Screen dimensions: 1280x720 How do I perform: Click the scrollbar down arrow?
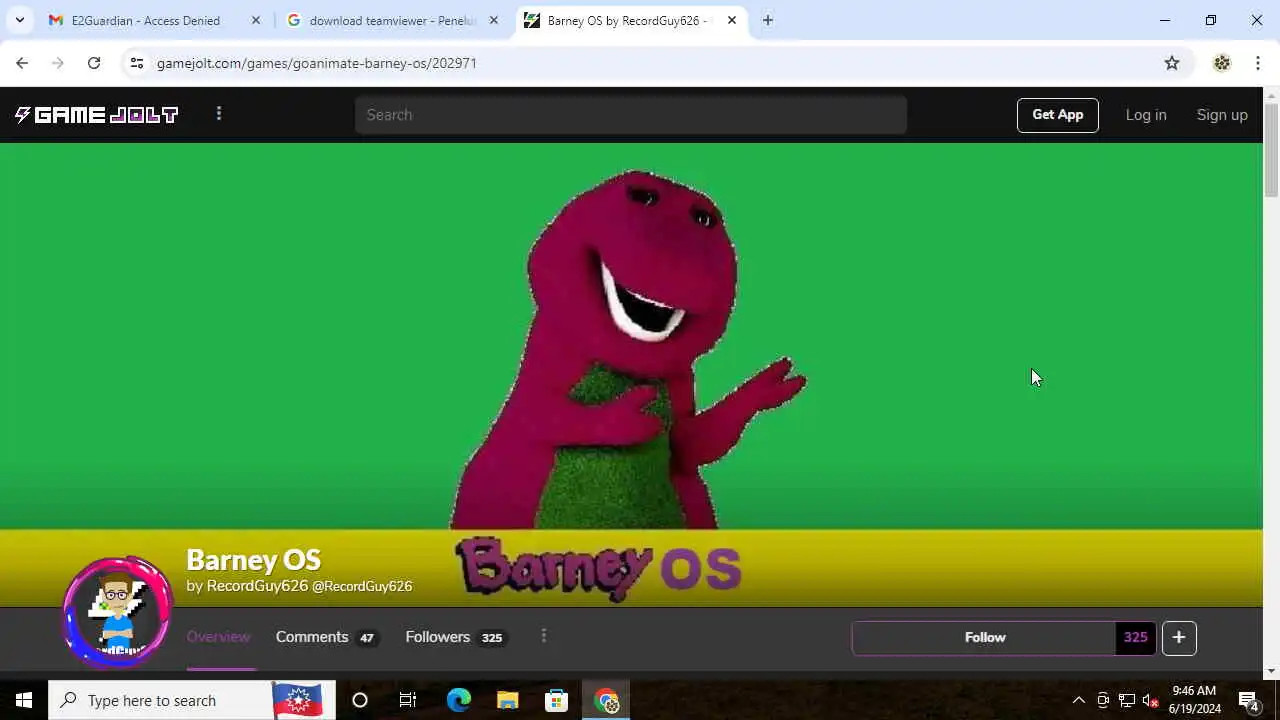(1272, 671)
